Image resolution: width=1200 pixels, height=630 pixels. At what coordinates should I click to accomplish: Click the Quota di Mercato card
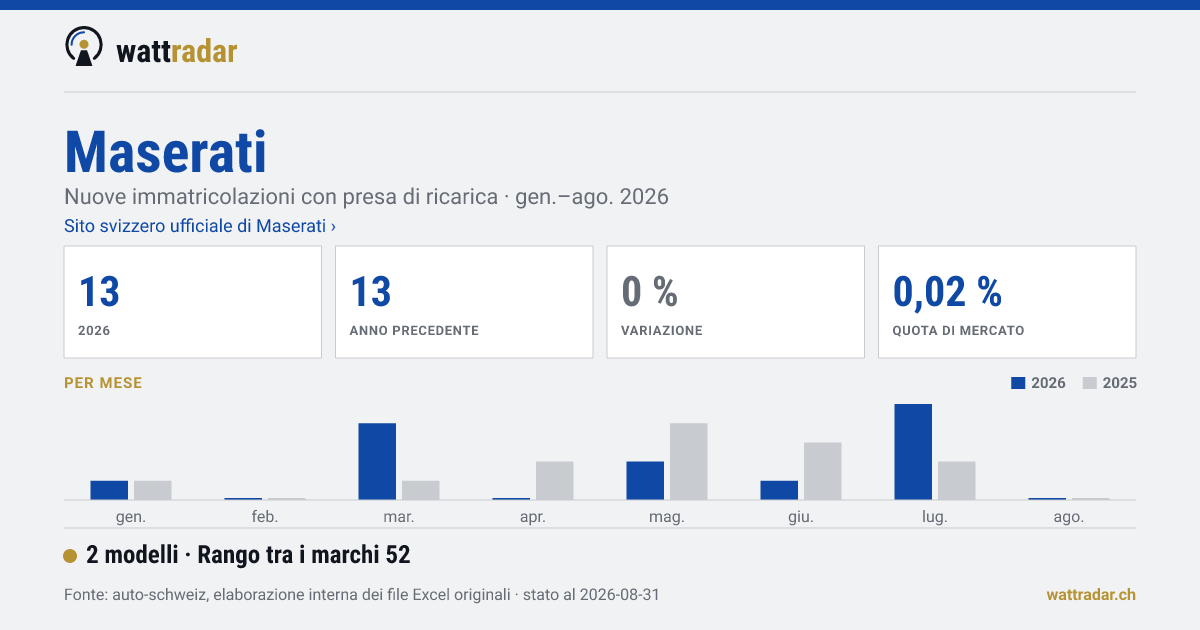pyautogui.click(x=1007, y=302)
